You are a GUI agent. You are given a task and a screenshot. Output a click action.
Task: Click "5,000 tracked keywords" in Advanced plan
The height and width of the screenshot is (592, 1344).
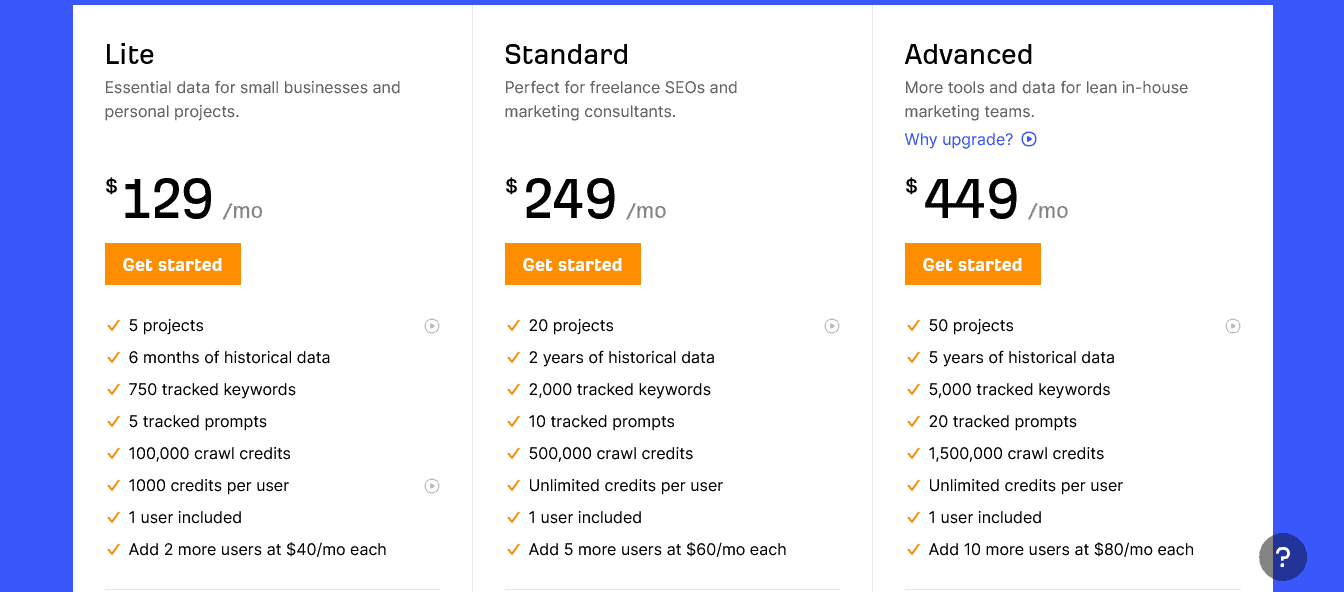tap(1017, 389)
